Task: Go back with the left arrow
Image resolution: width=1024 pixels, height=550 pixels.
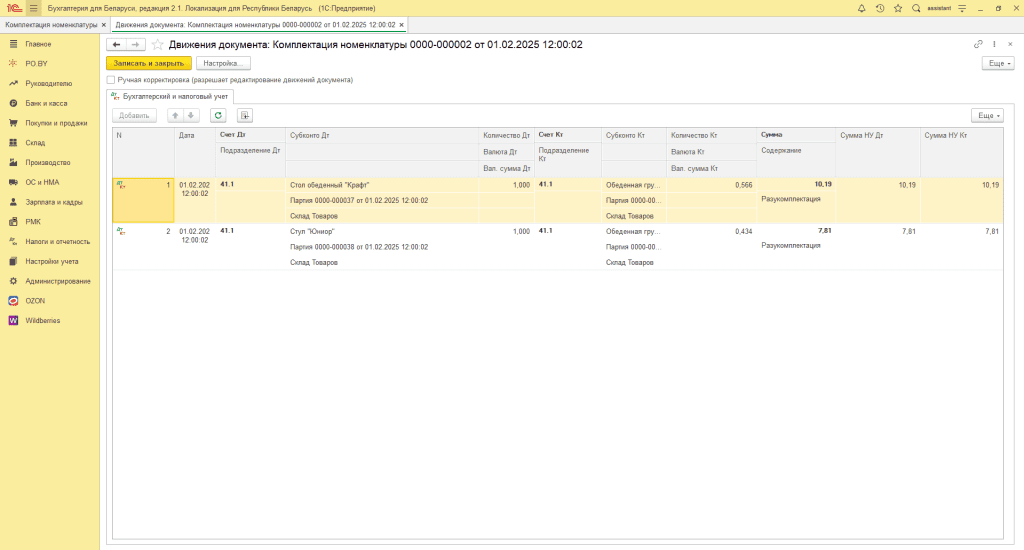Action: [x=116, y=44]
